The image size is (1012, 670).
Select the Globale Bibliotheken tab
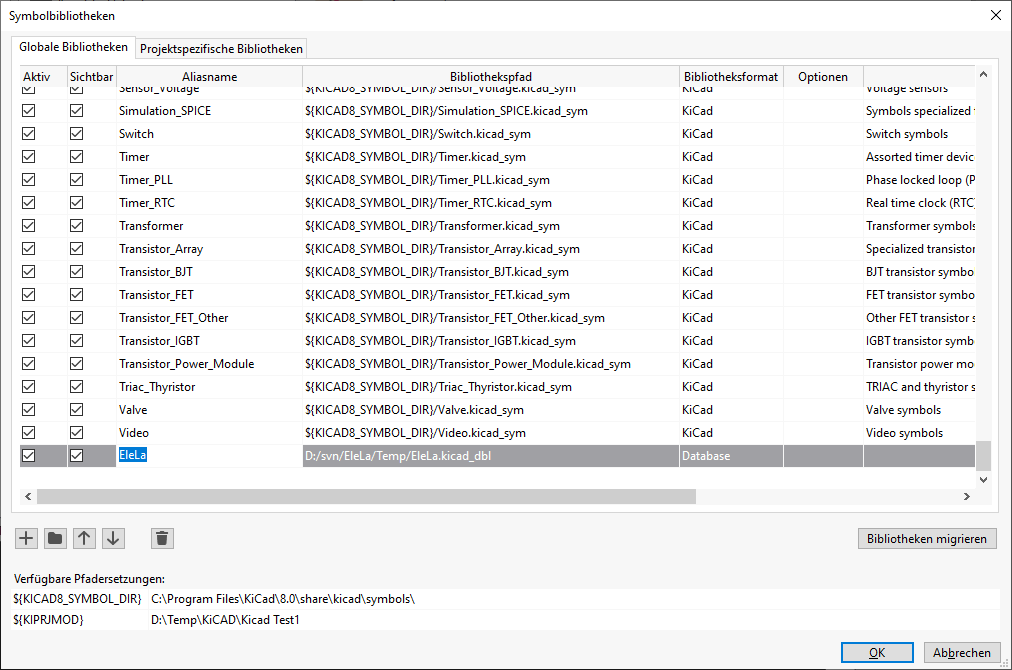[x=74, y=47]
